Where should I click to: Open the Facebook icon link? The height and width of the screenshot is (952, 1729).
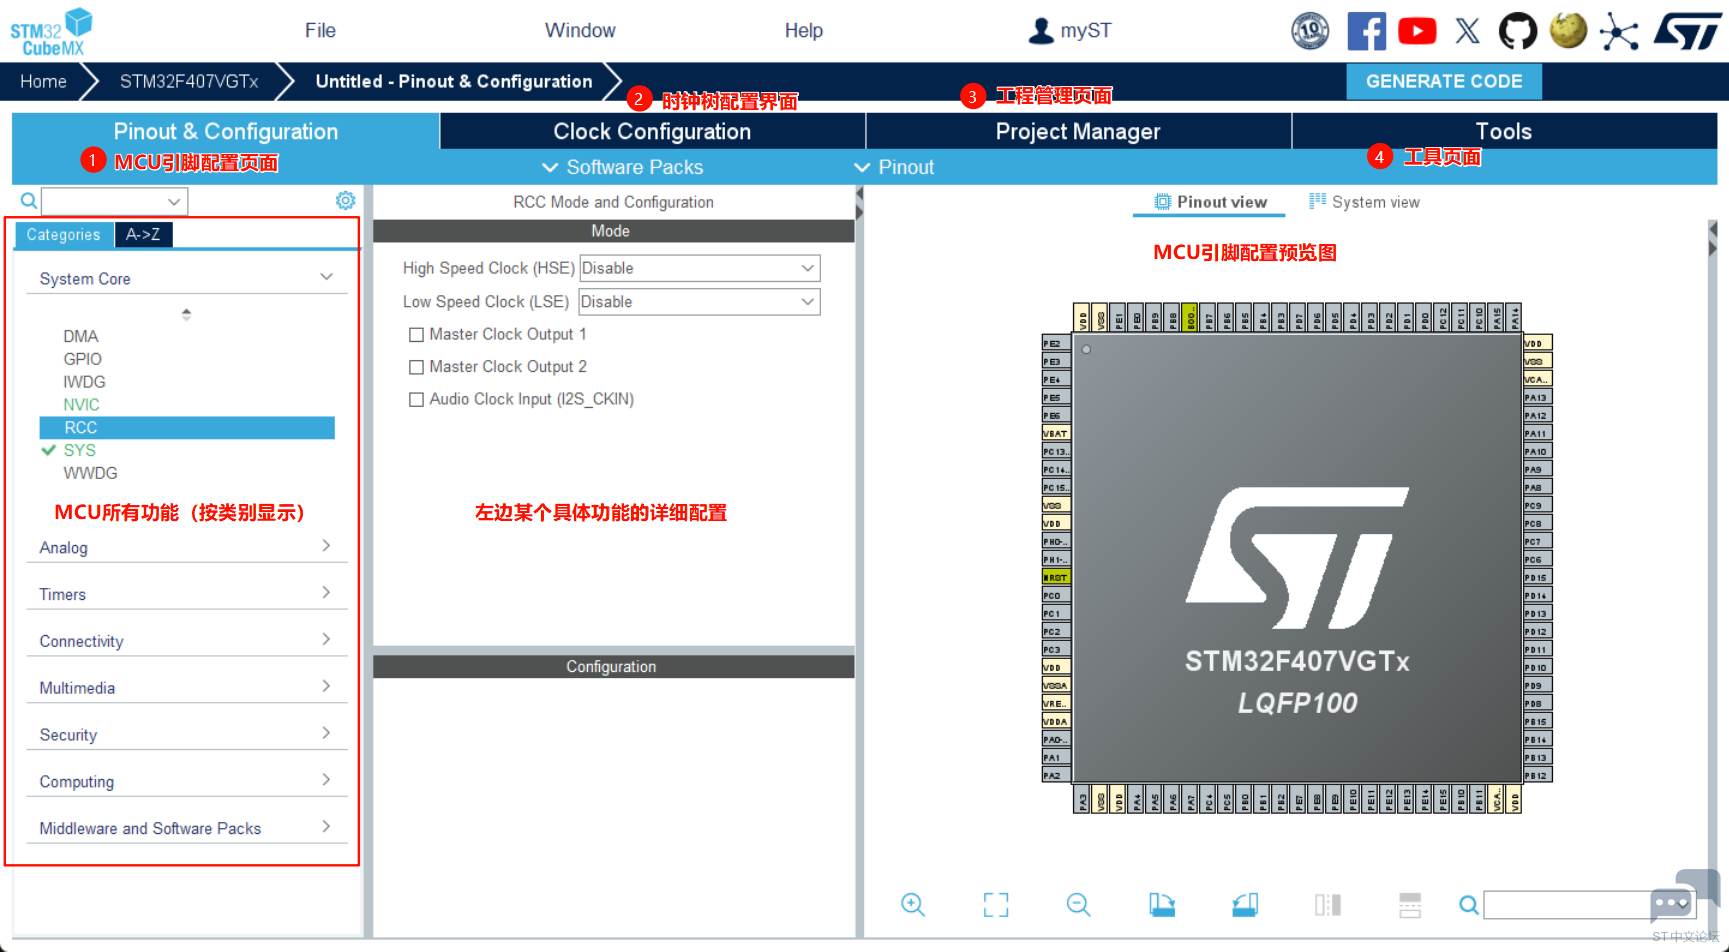1366,31
